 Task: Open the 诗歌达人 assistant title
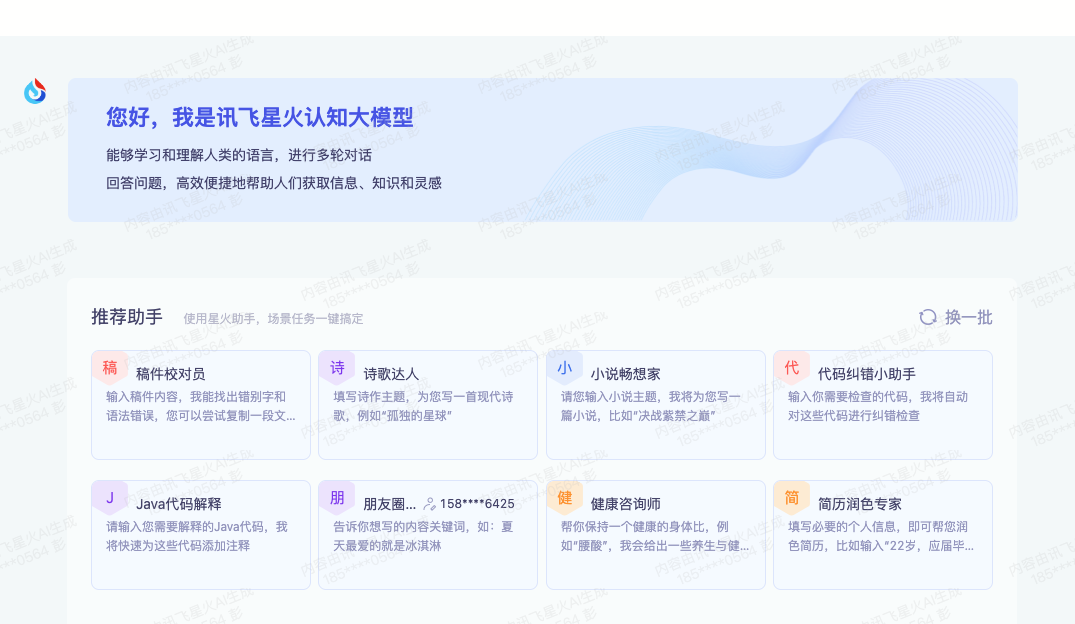coord(391,374)
